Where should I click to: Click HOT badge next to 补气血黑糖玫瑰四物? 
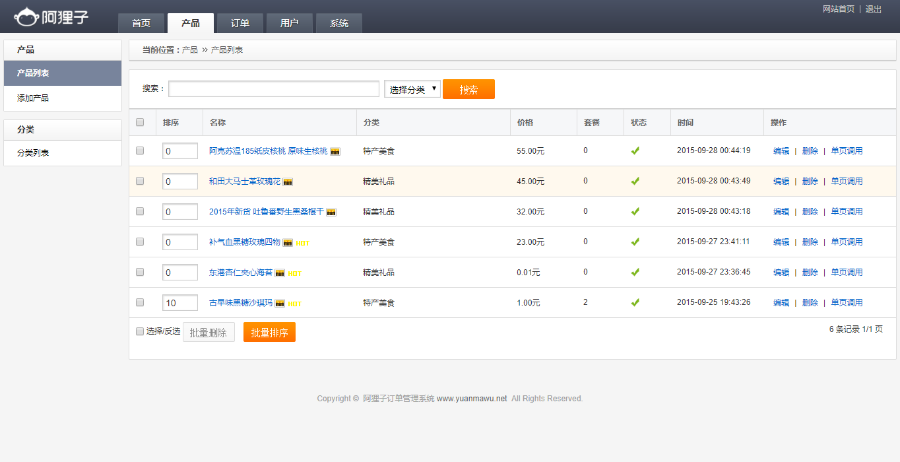coord(302,242)
